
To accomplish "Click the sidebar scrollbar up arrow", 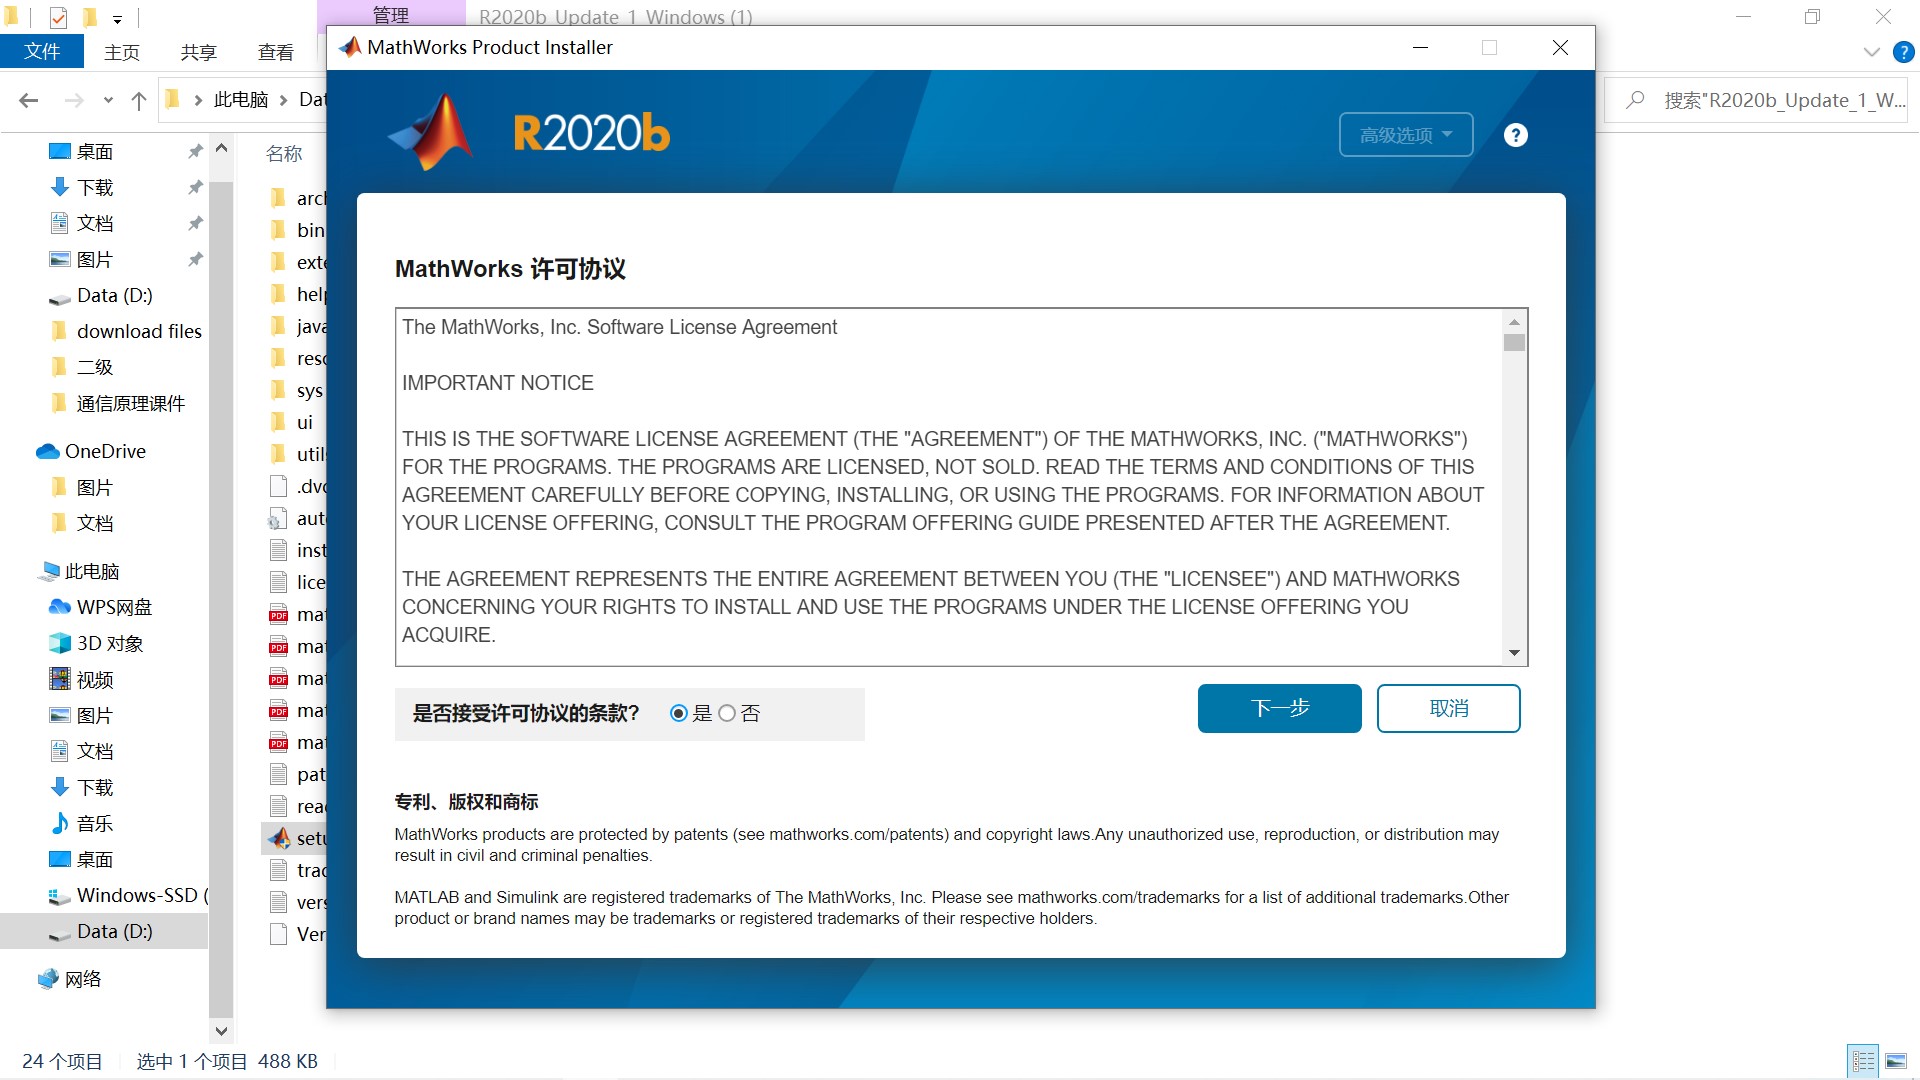I will coord(221,148).
